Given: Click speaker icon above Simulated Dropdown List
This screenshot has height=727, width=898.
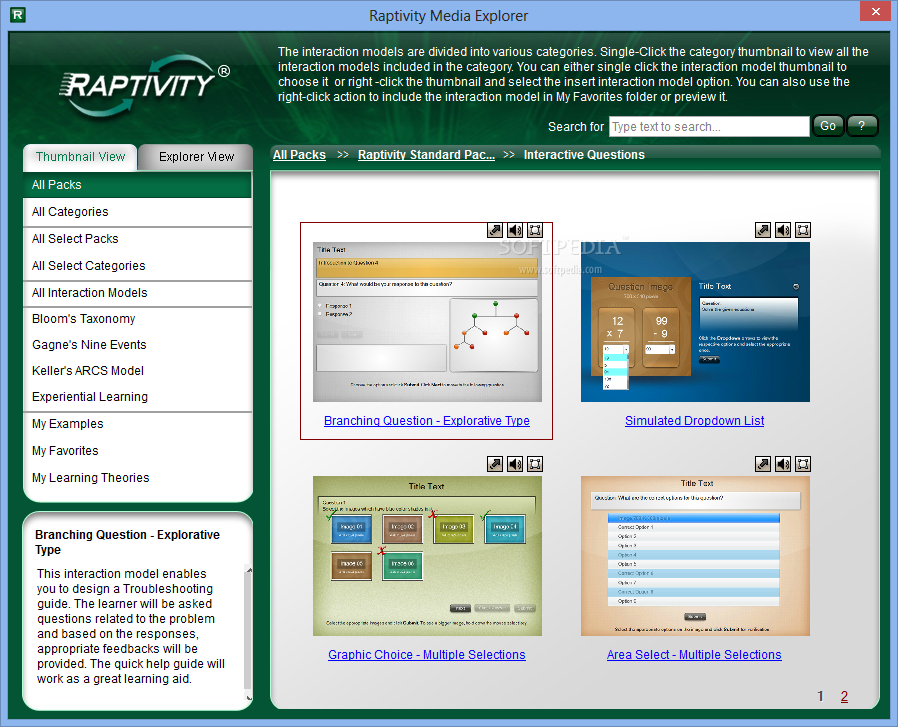Looking at the screenshot, I should pyautogui.click(x=783, y=230).
